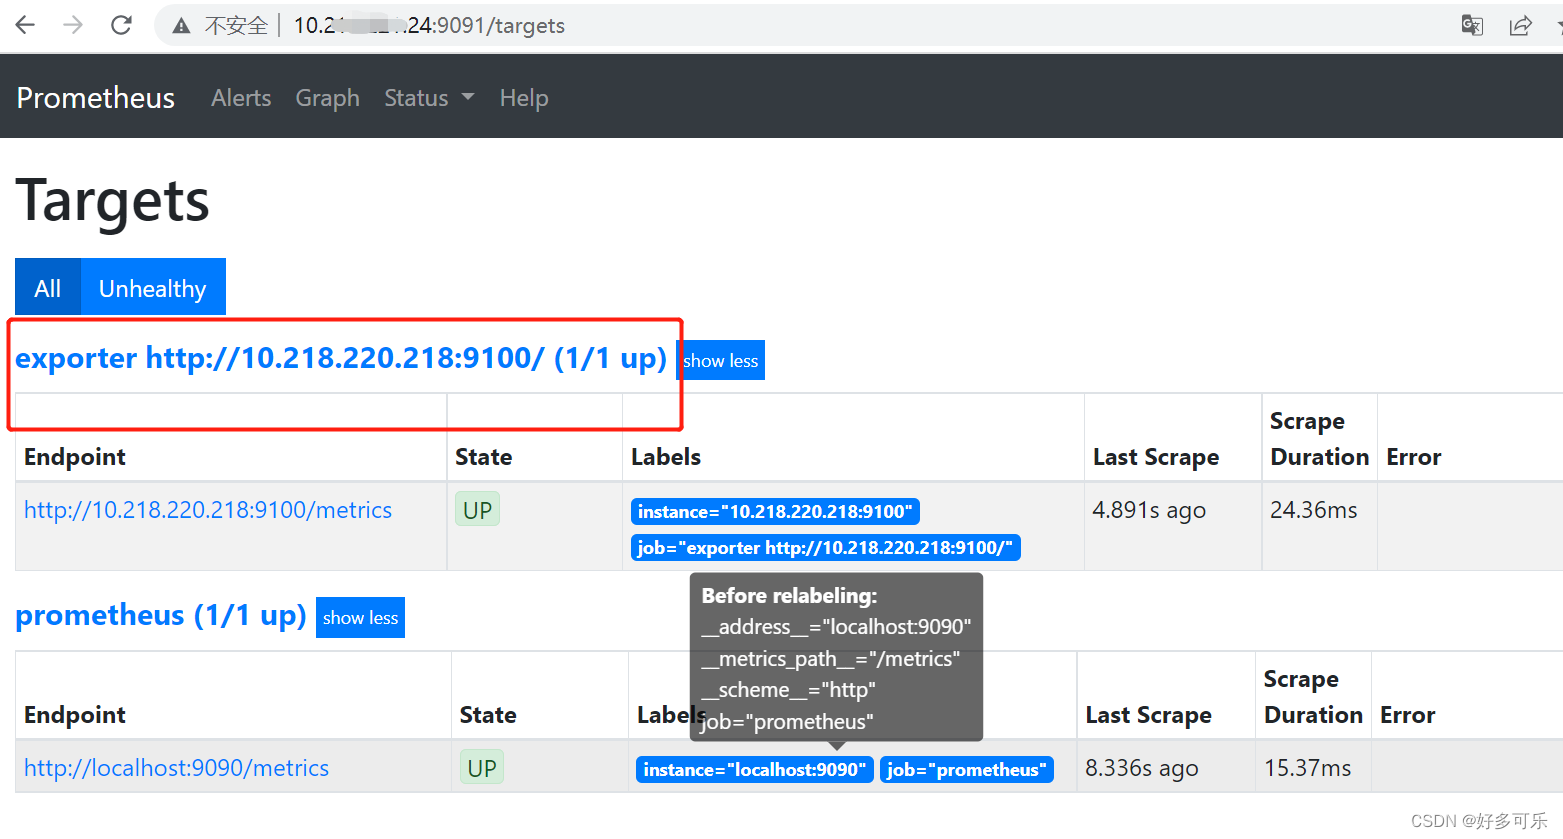The height and width of the screenshot is (839, 1563).
Task: Click Last Scrape header in exporter table
Action: tap(1156, 457)
